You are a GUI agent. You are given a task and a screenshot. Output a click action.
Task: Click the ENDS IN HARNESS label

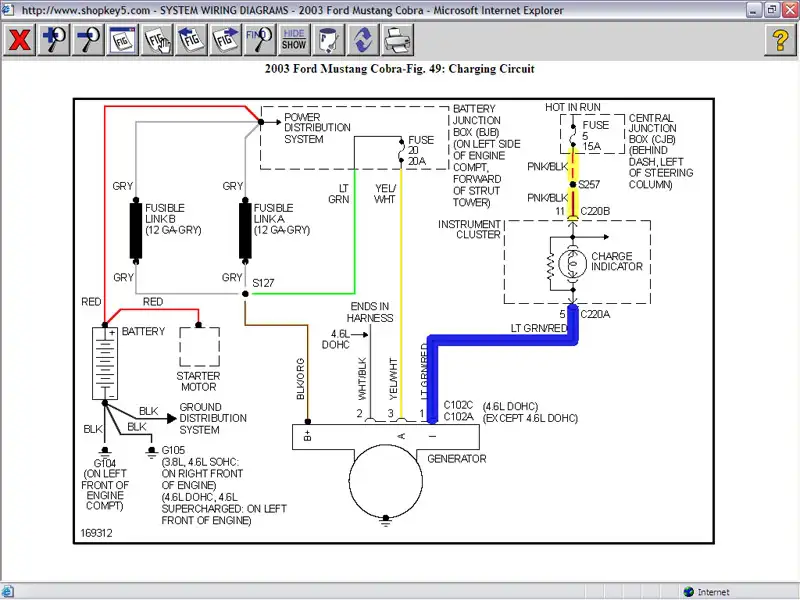pos(370,312)
